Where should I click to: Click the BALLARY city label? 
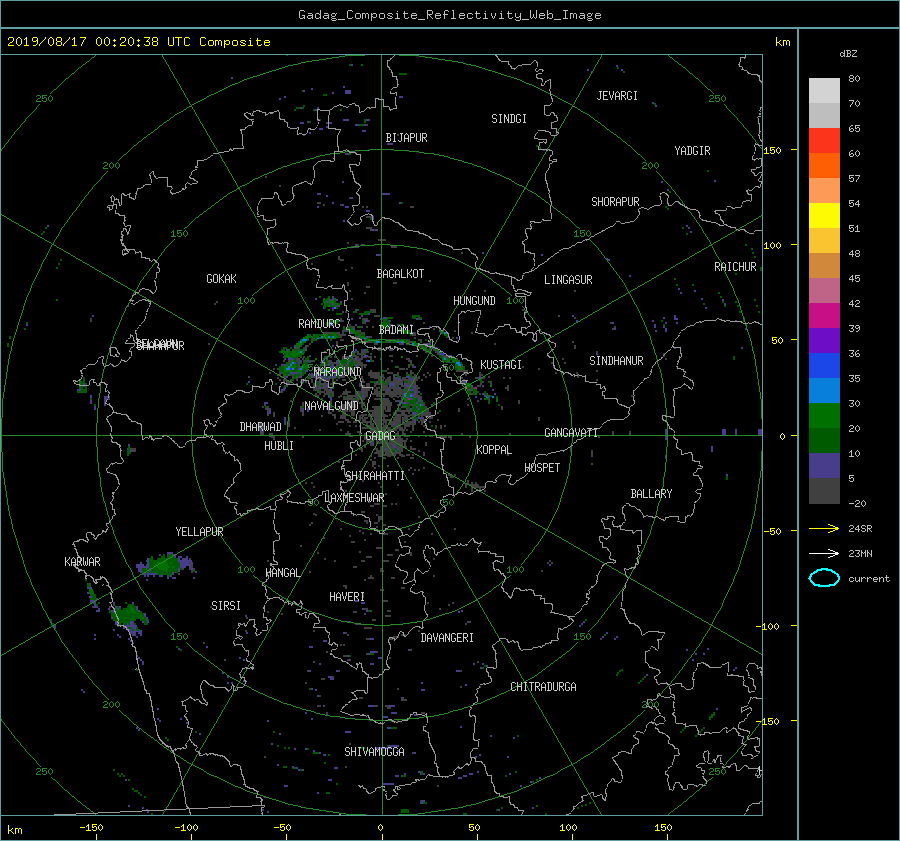click(651, 494)
